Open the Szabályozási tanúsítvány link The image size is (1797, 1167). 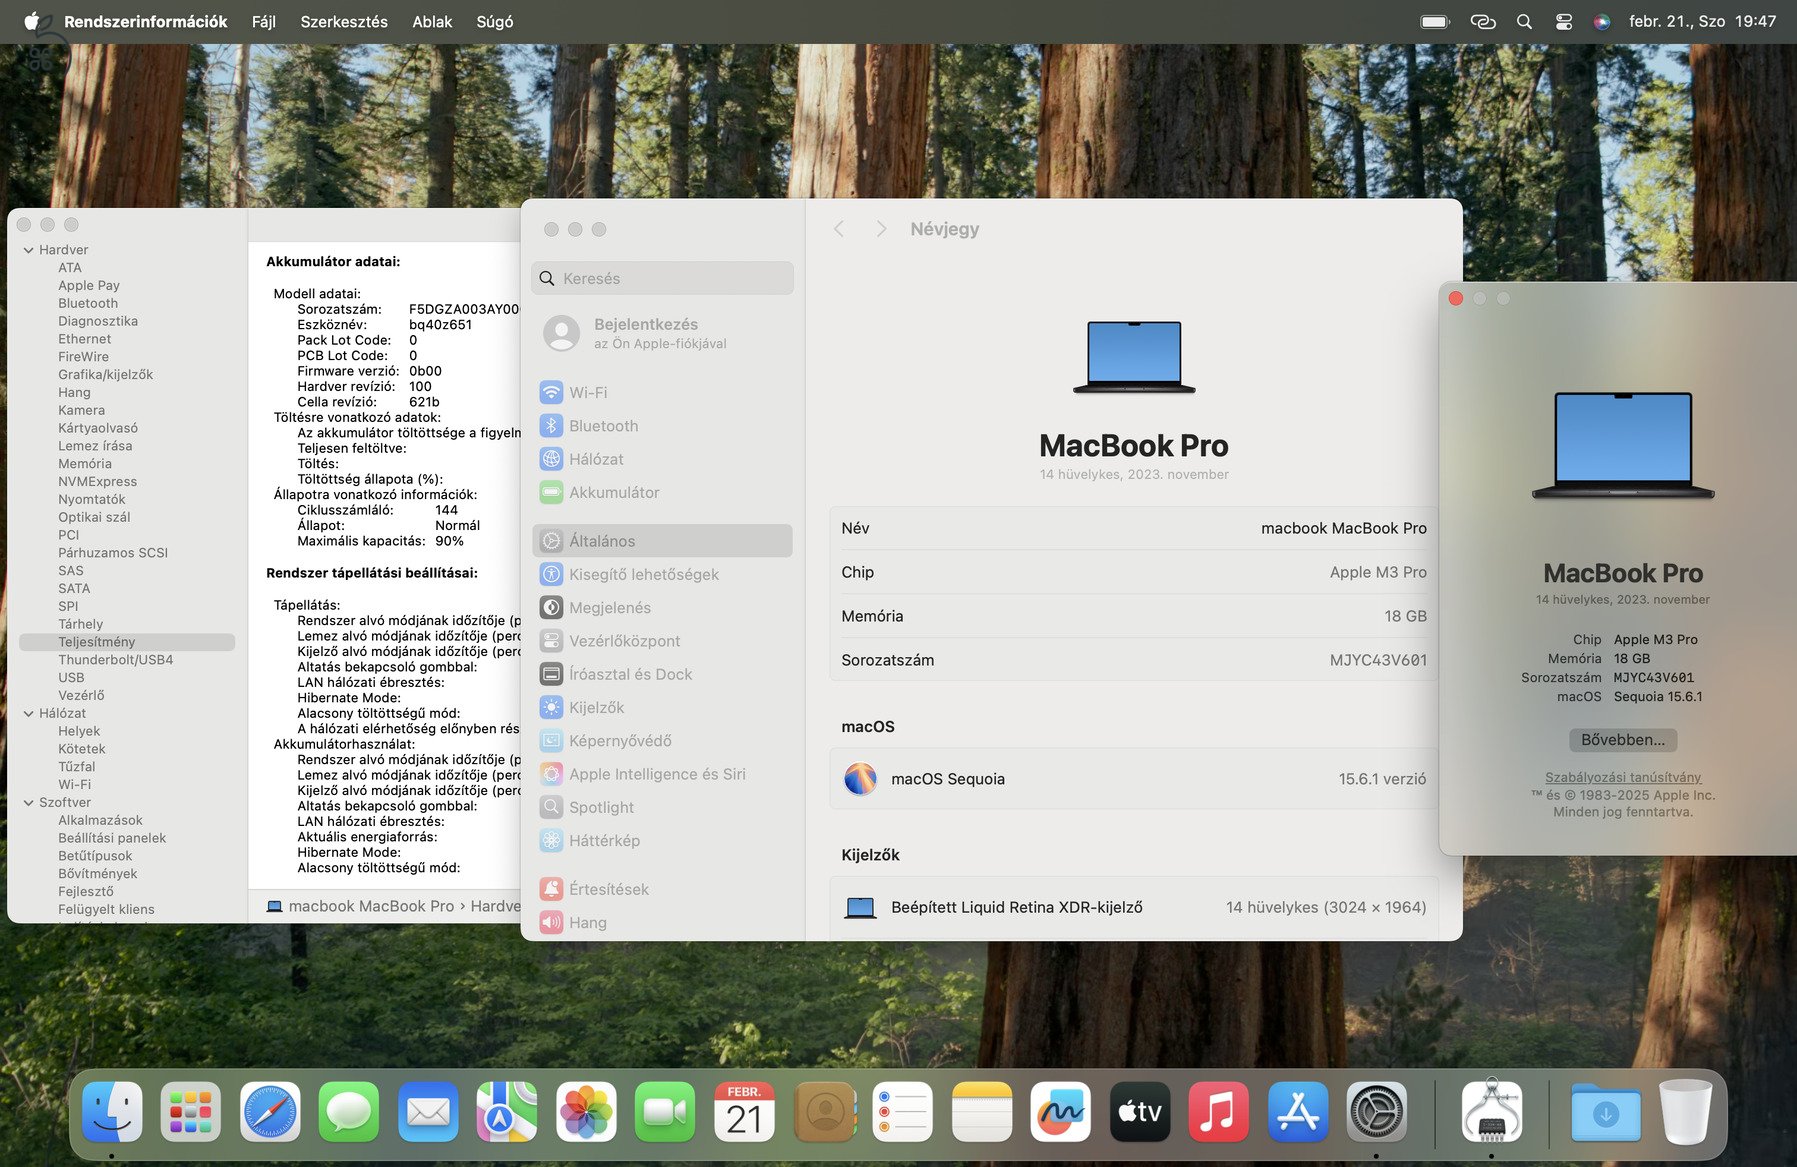pyautogui.click(x=1622, y=777)
